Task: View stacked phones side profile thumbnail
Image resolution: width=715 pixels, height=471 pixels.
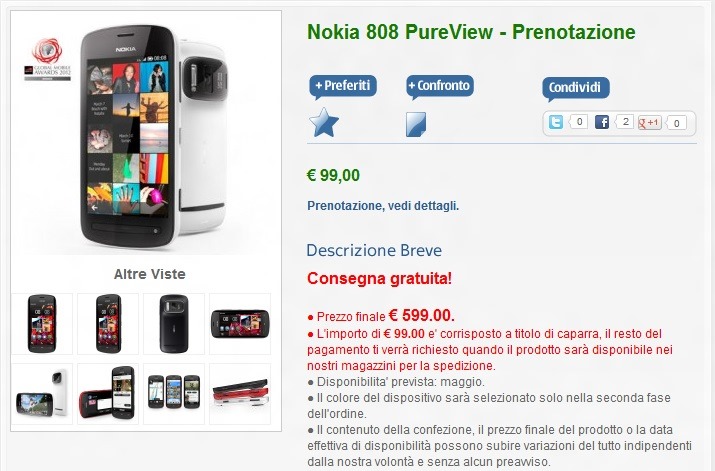Action: pos(240,394)
